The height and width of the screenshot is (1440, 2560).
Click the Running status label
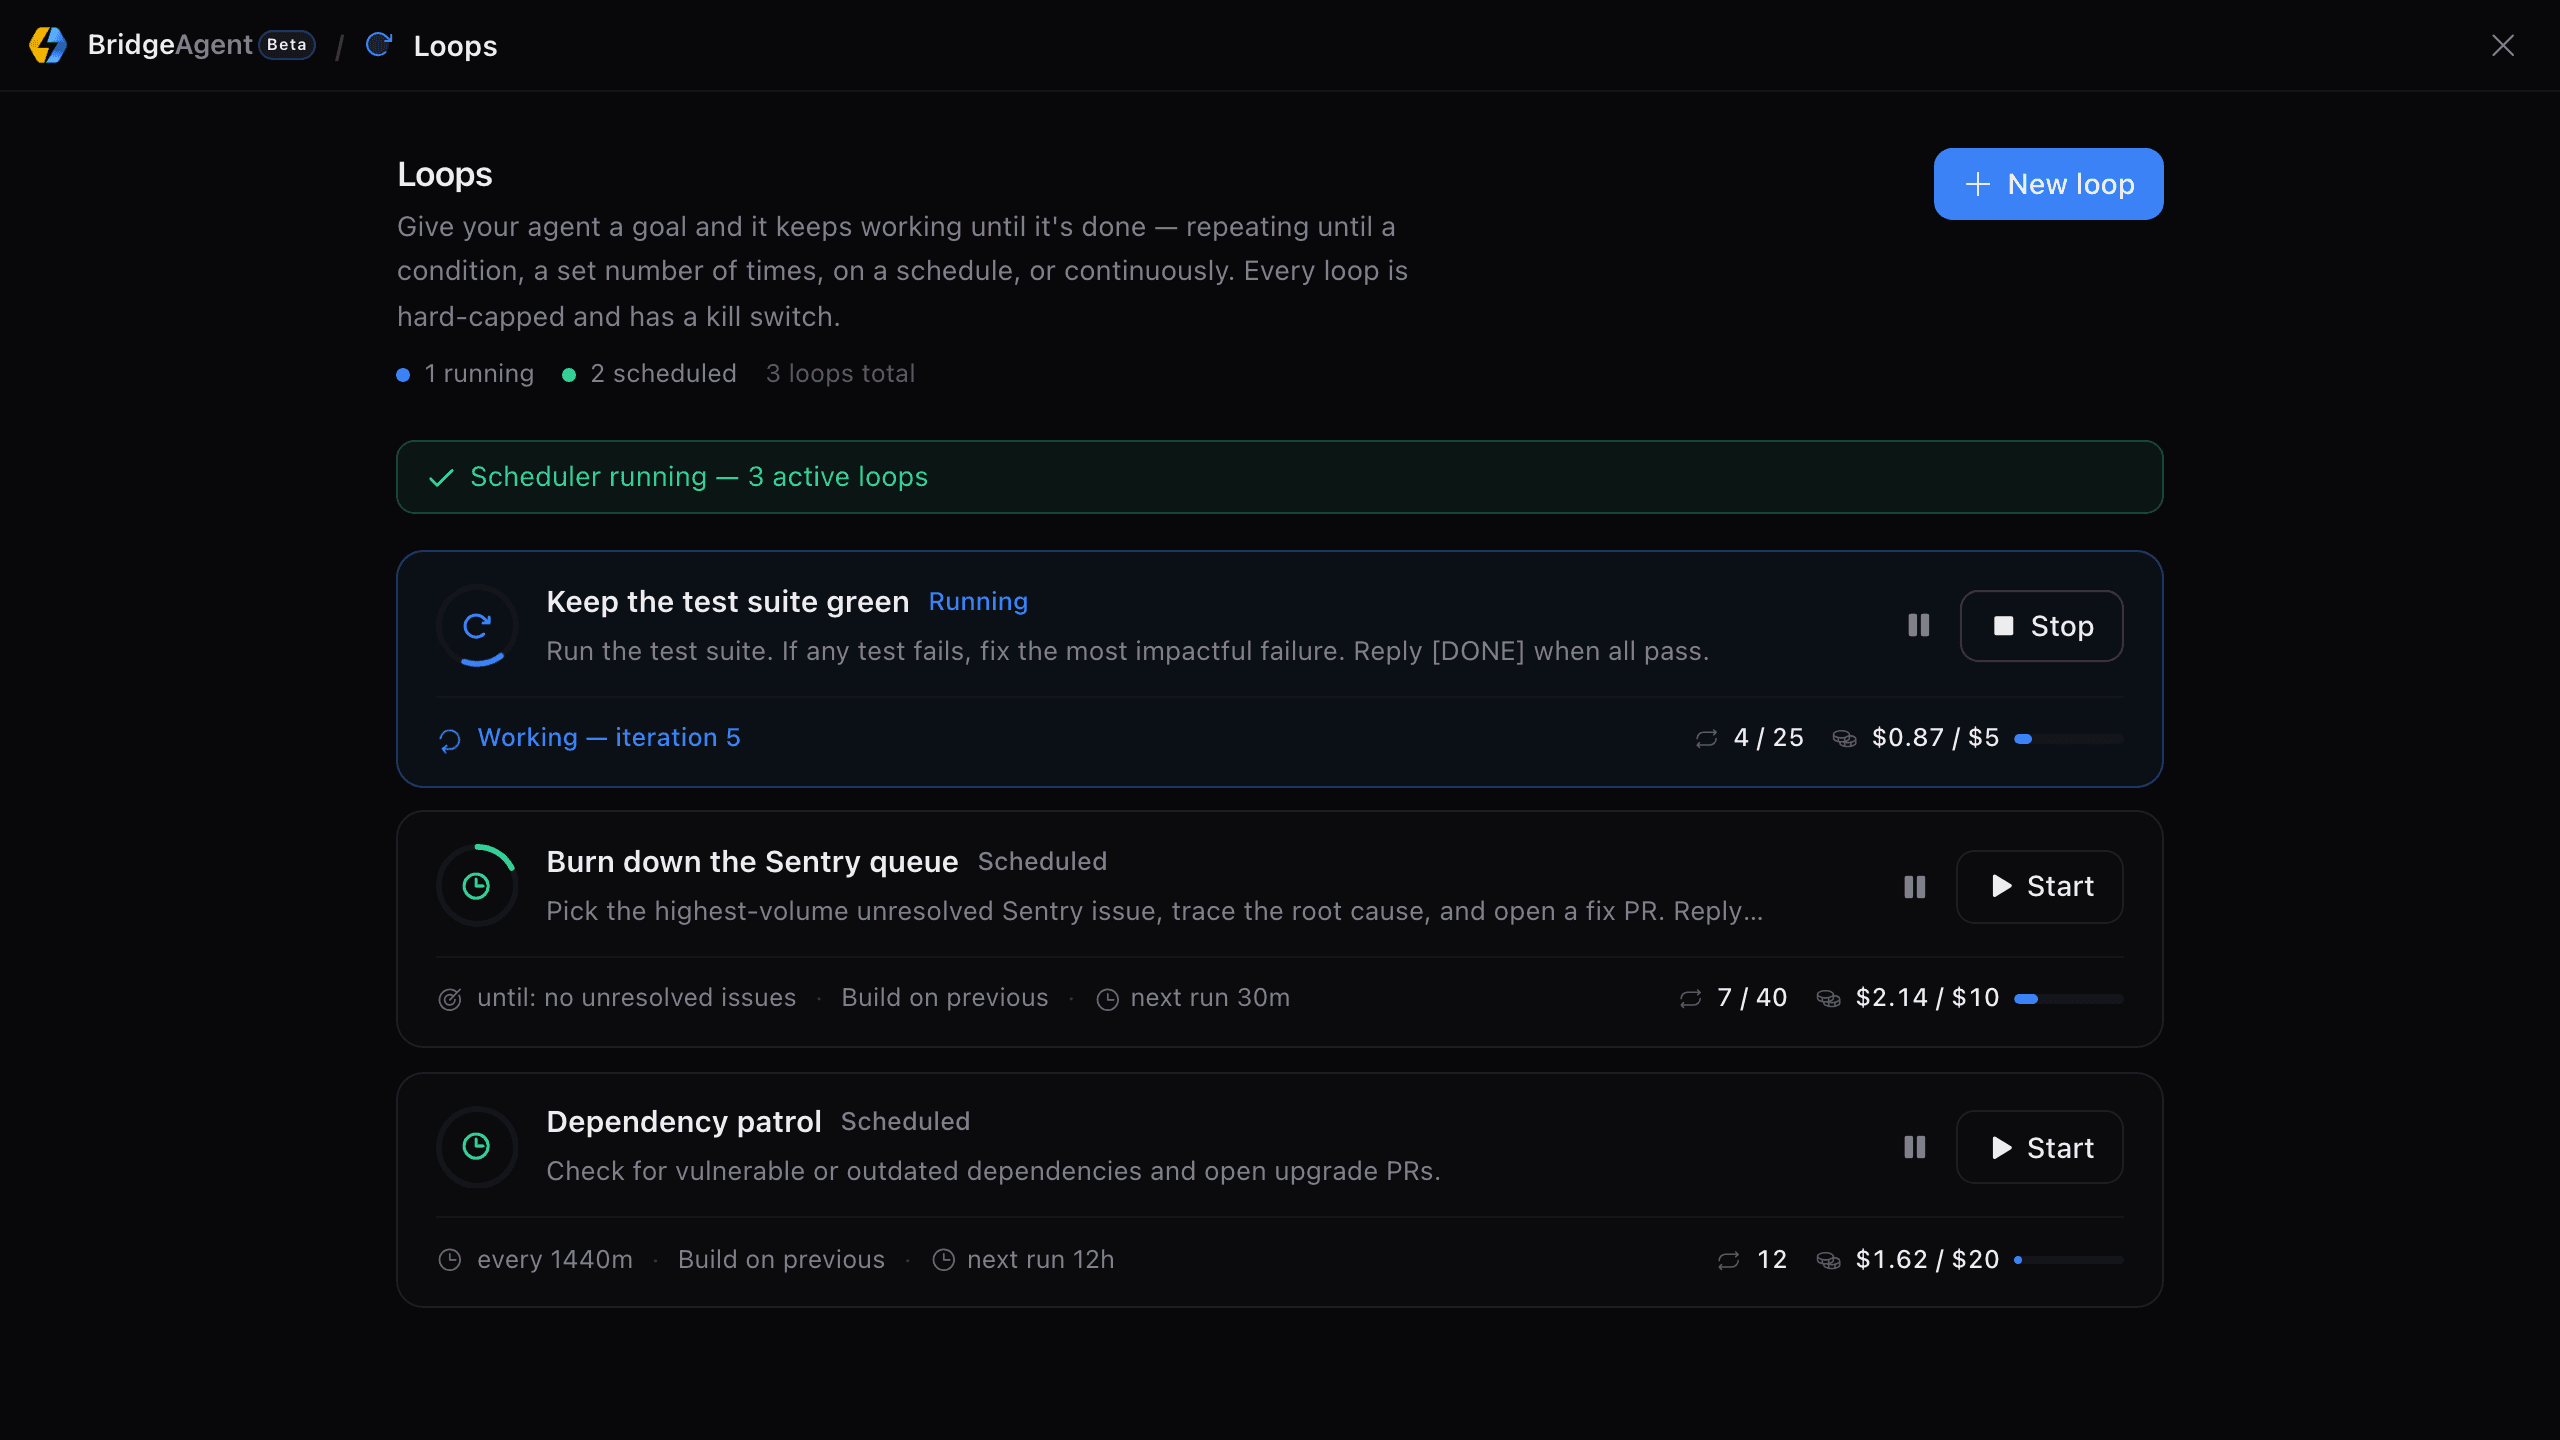pos(978,602)
